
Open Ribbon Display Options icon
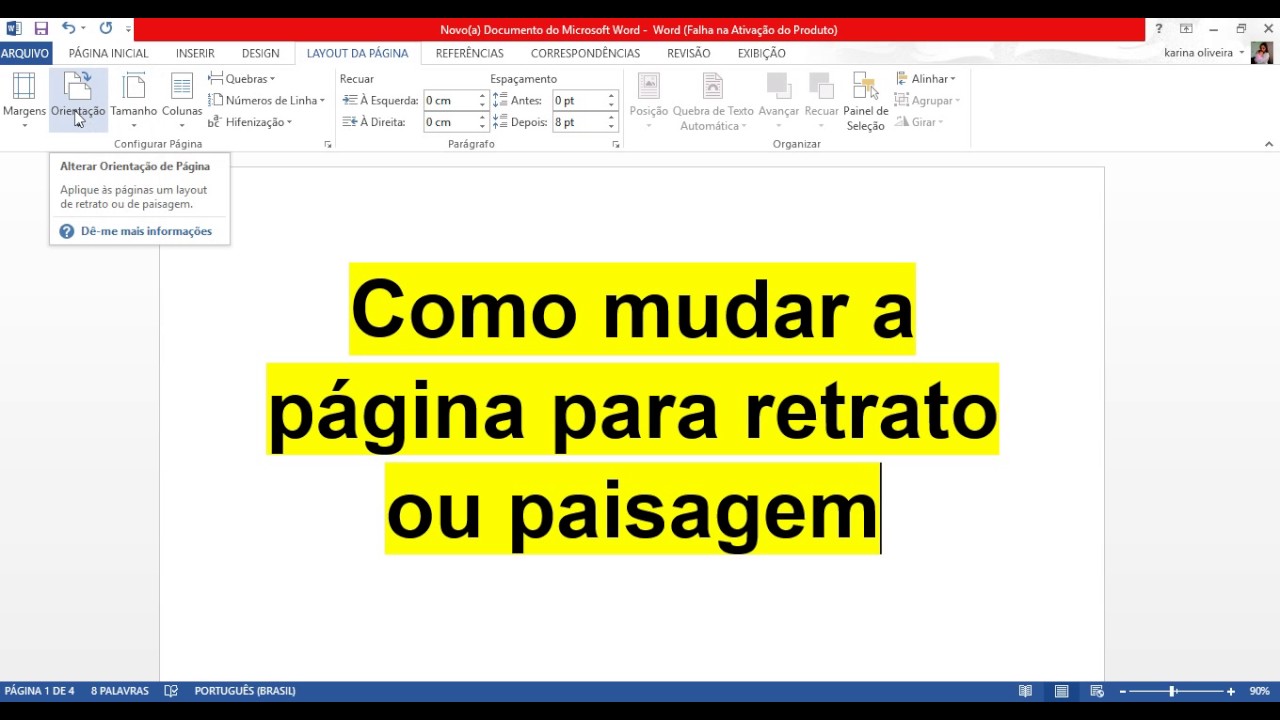pyautogui.click(x=1186, y=29)
